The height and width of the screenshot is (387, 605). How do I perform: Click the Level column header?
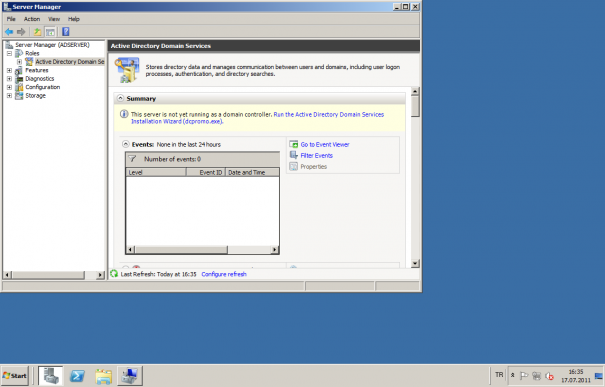pyautogui.click(x=156, y=172)
